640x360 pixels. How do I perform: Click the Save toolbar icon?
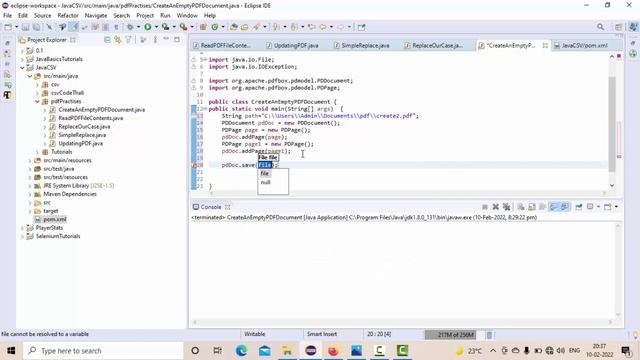pyautogui.click(x=25, y=27)
